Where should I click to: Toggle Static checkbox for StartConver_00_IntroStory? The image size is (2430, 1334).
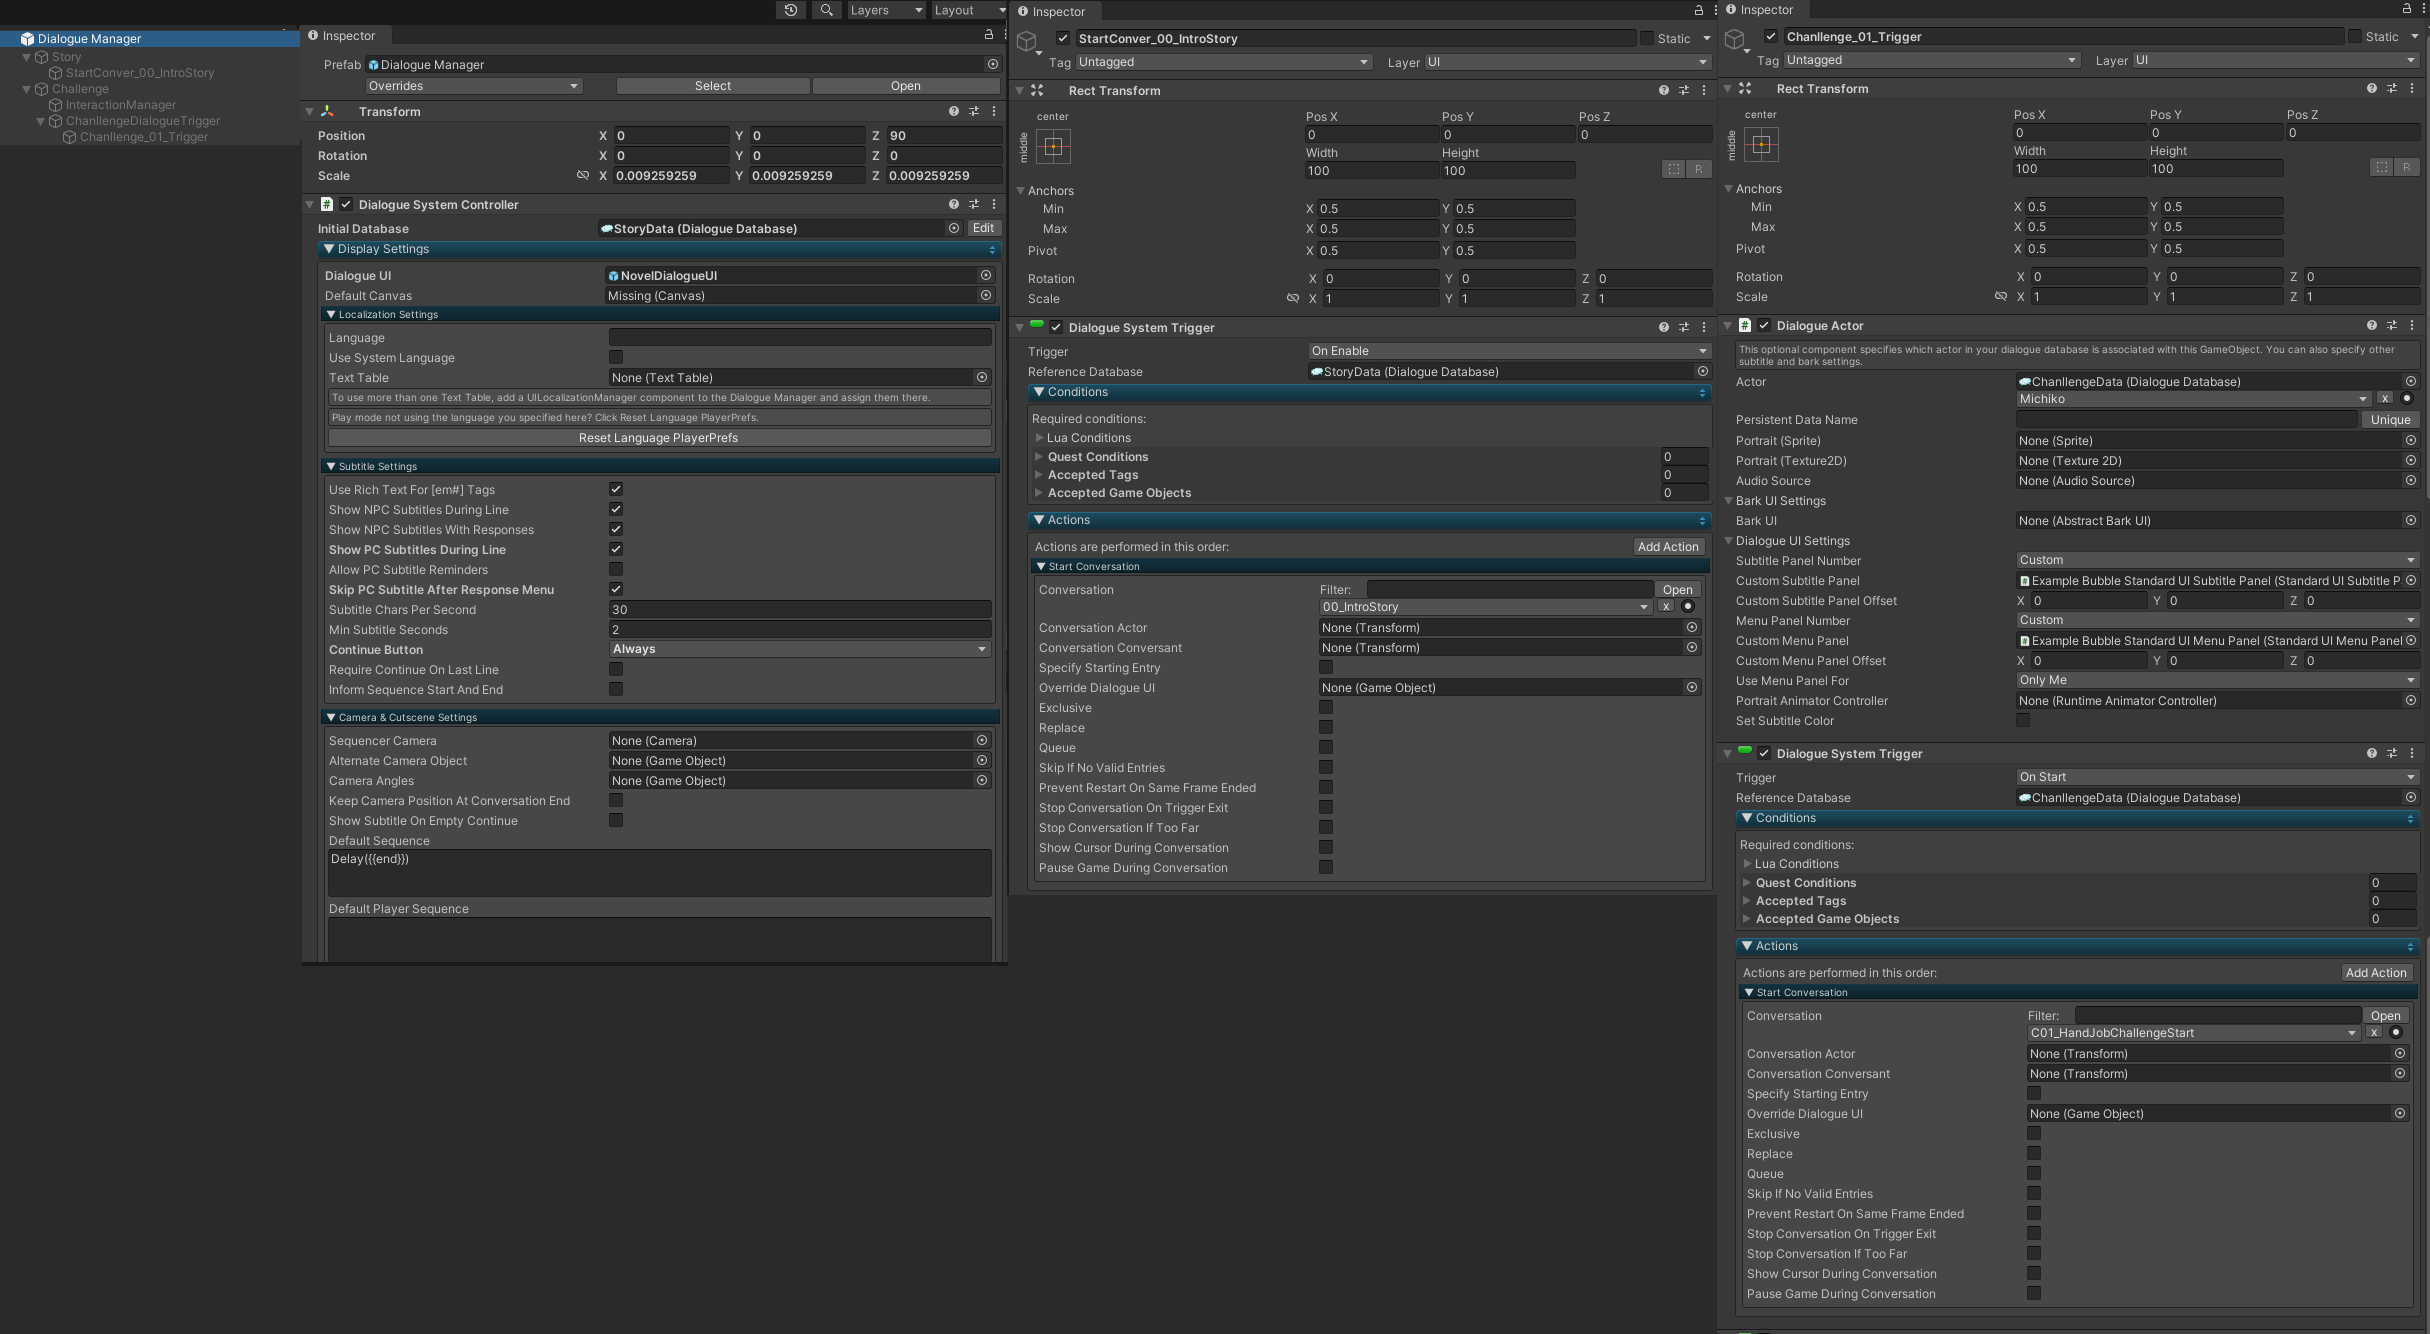(1647, 38)
